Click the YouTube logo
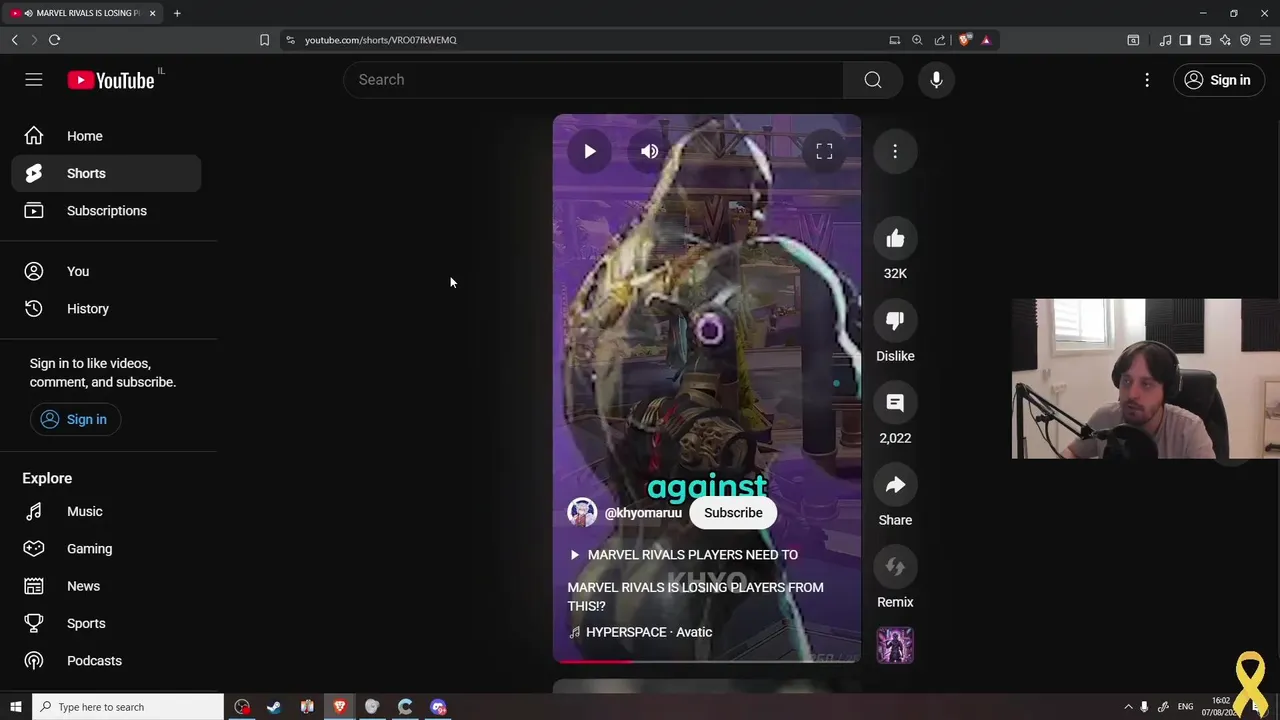The image size is (1280, 720). (111, 80)
